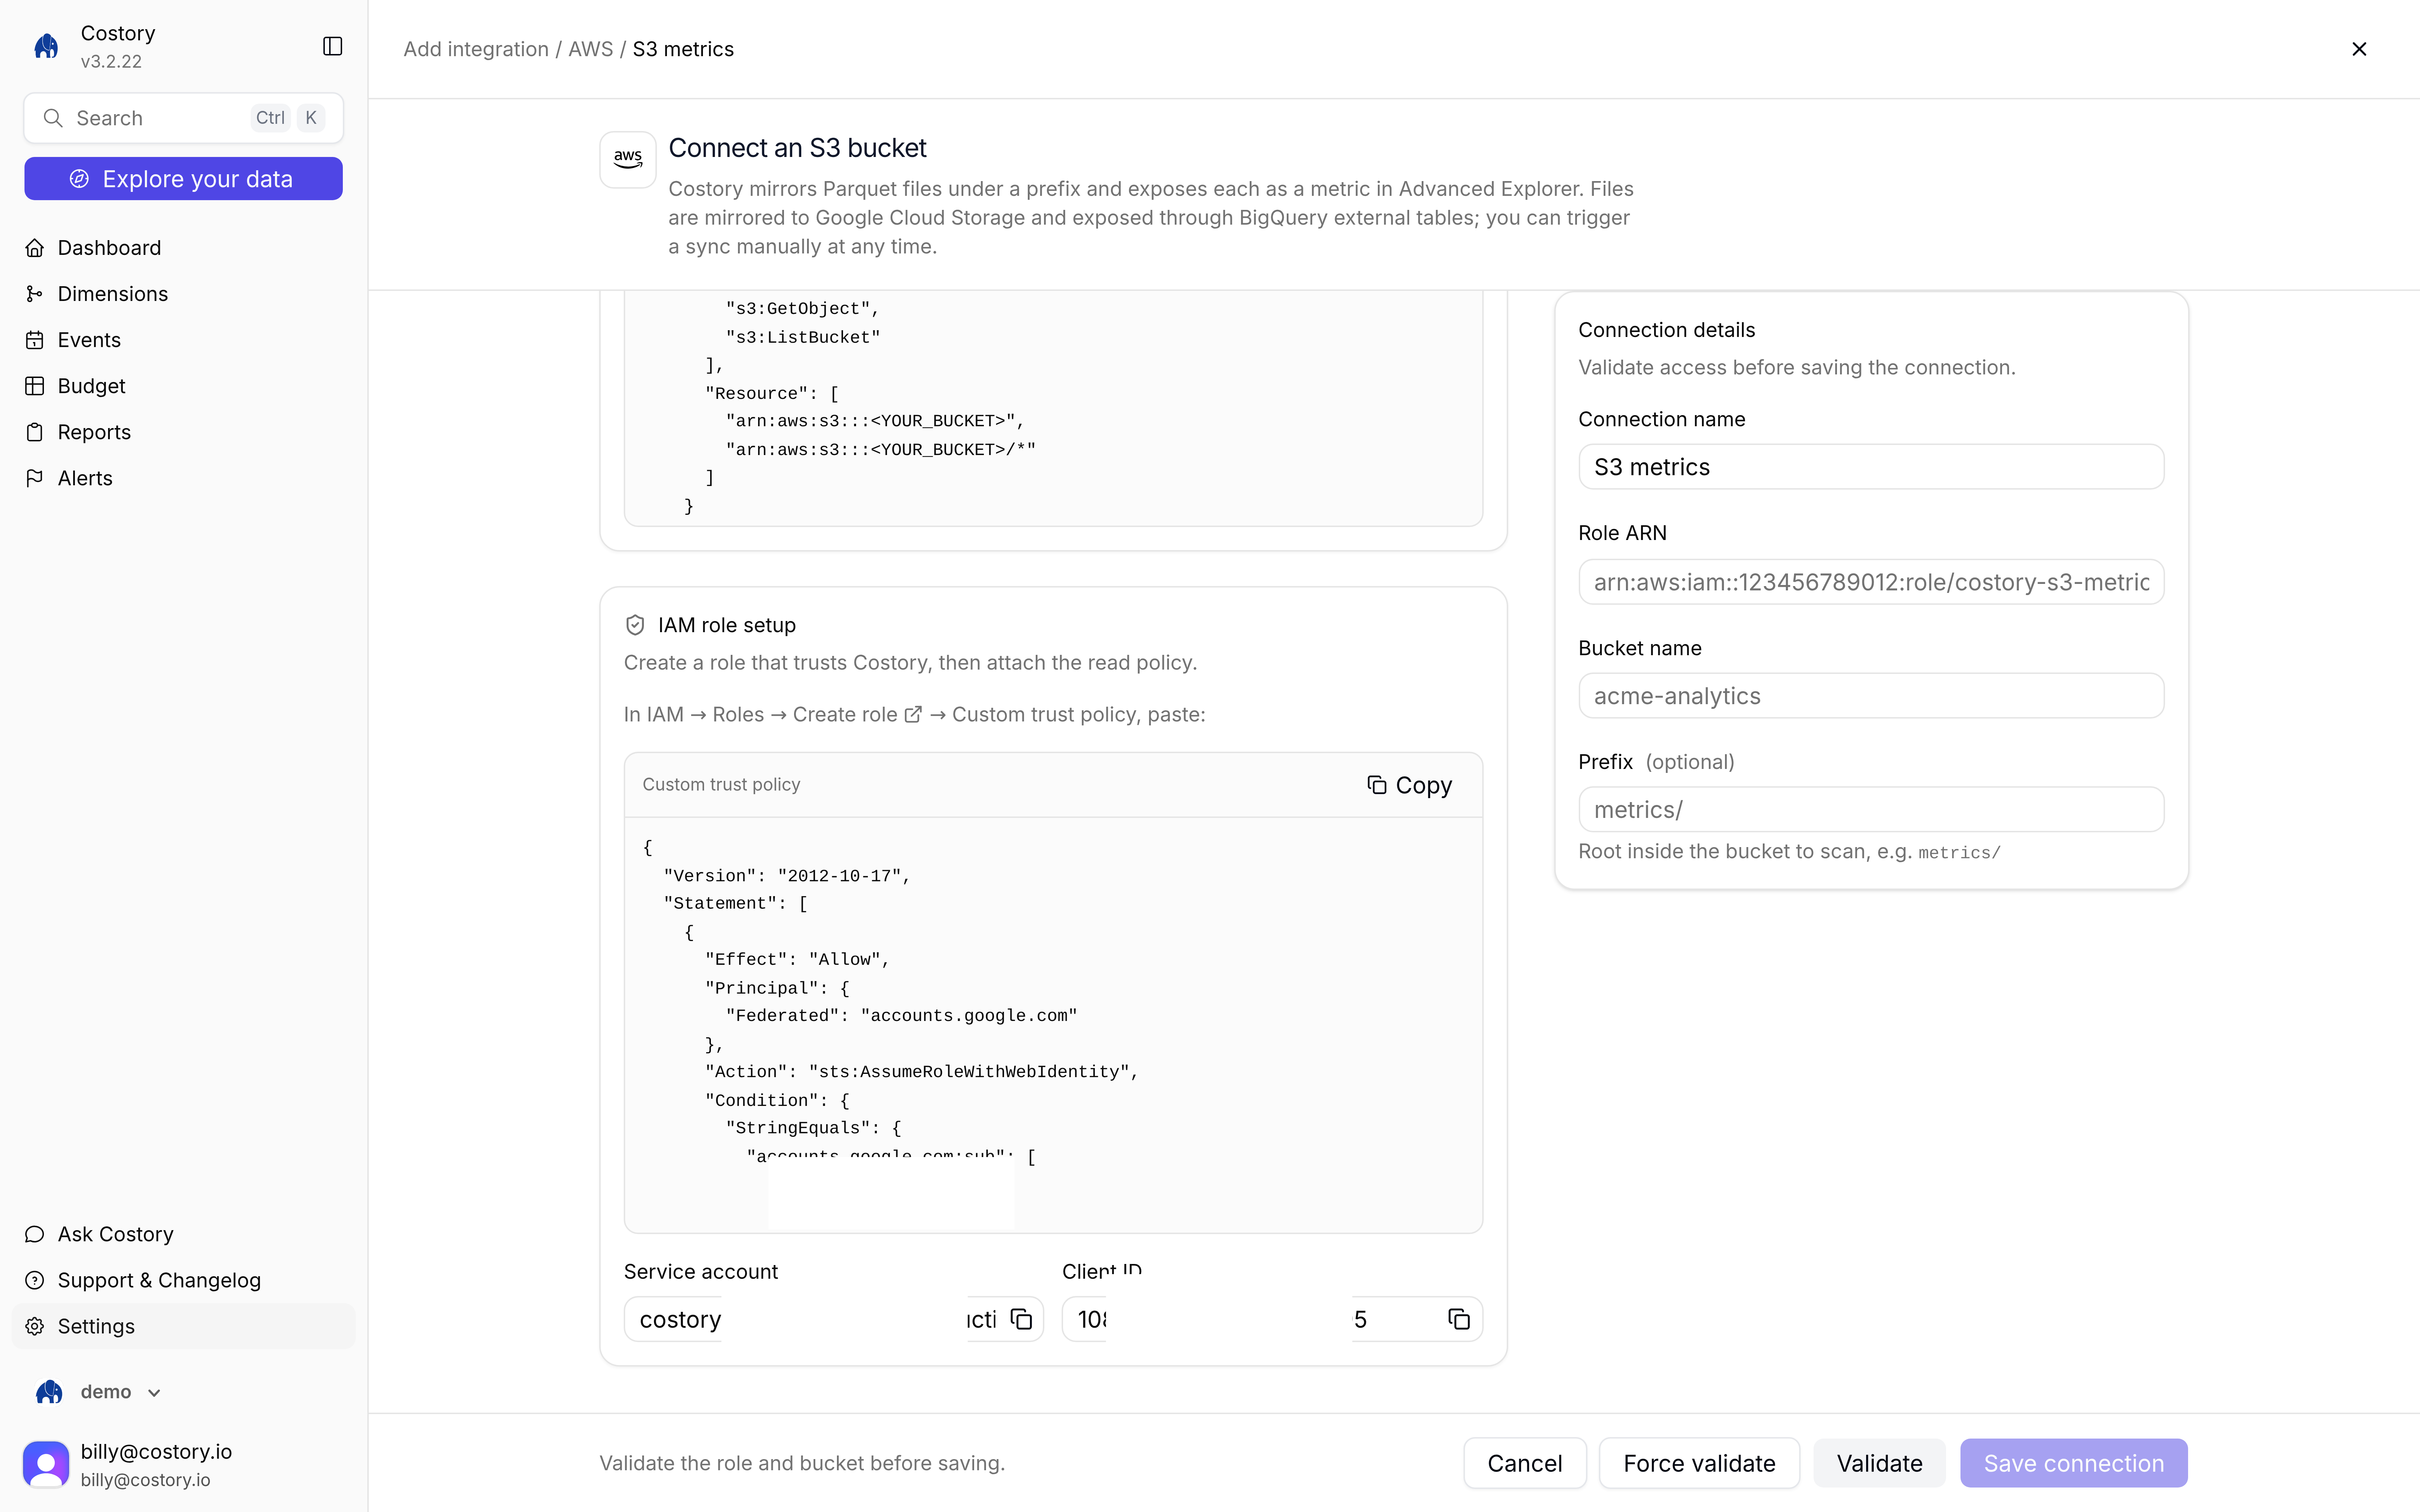Click Save connection

[2074, 1463]
